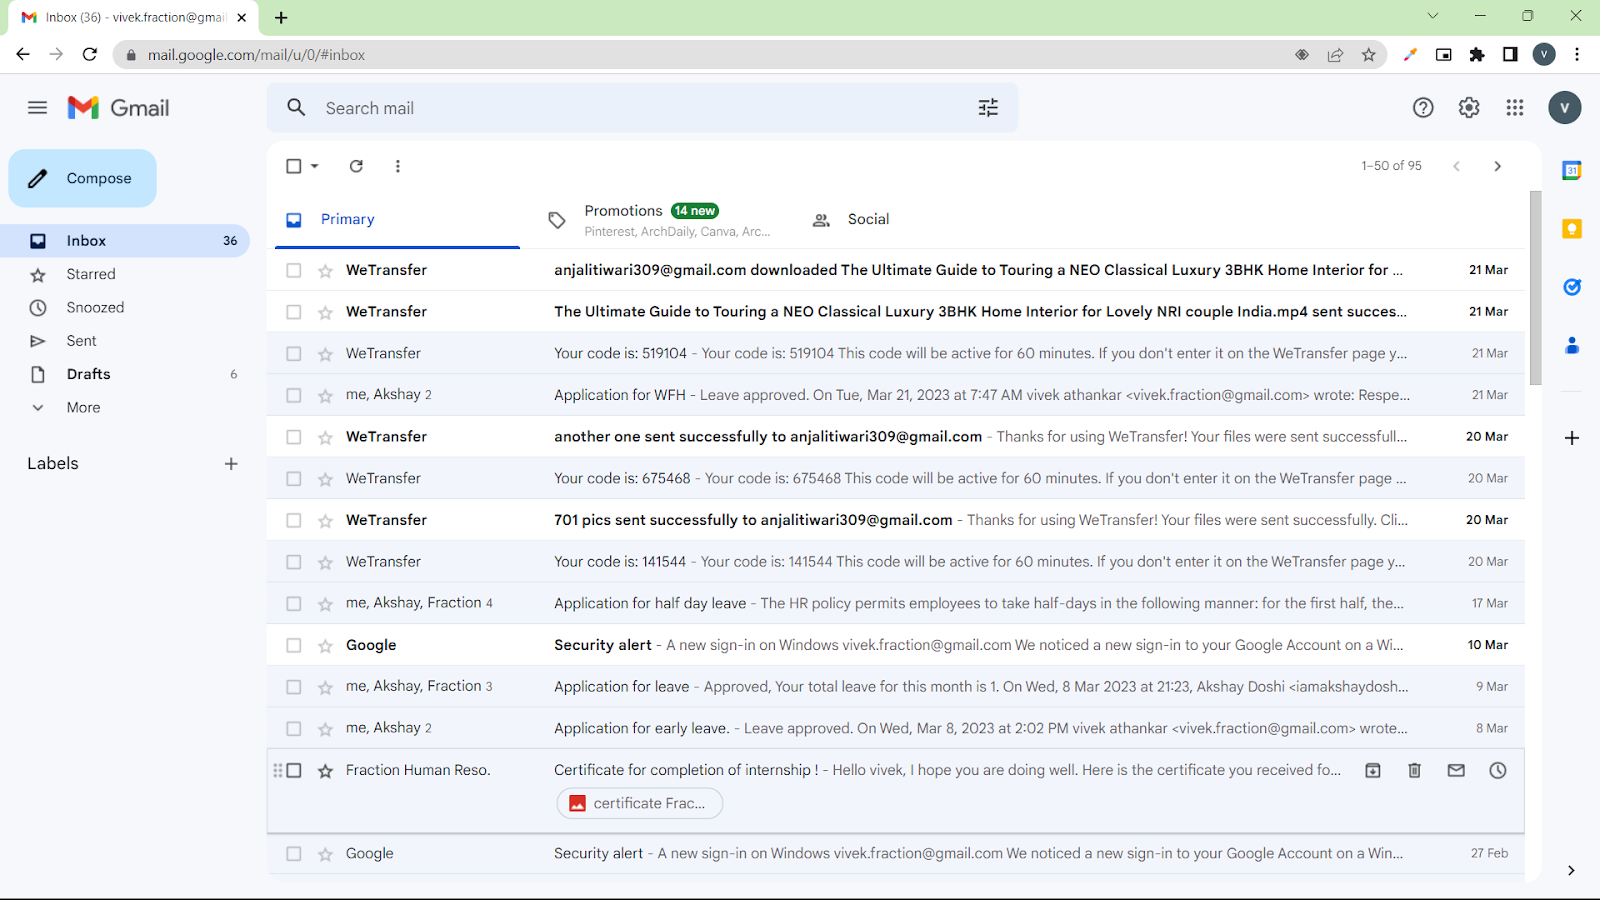Open Google Tasks in the side panel

(1570, 287)
